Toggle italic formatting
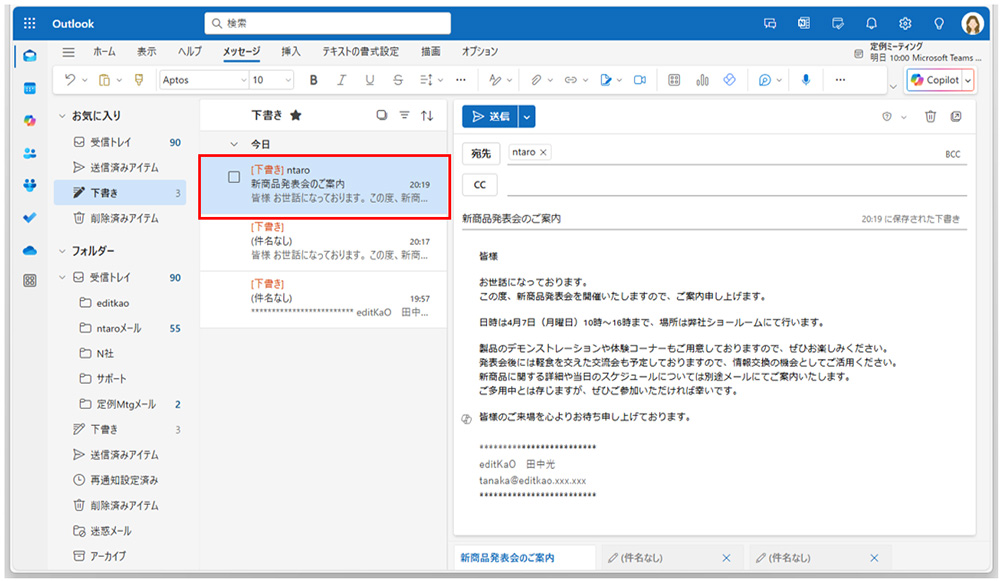Image resolution: width=1000 pixels, height=581 pixels. [x=341, y=80]
